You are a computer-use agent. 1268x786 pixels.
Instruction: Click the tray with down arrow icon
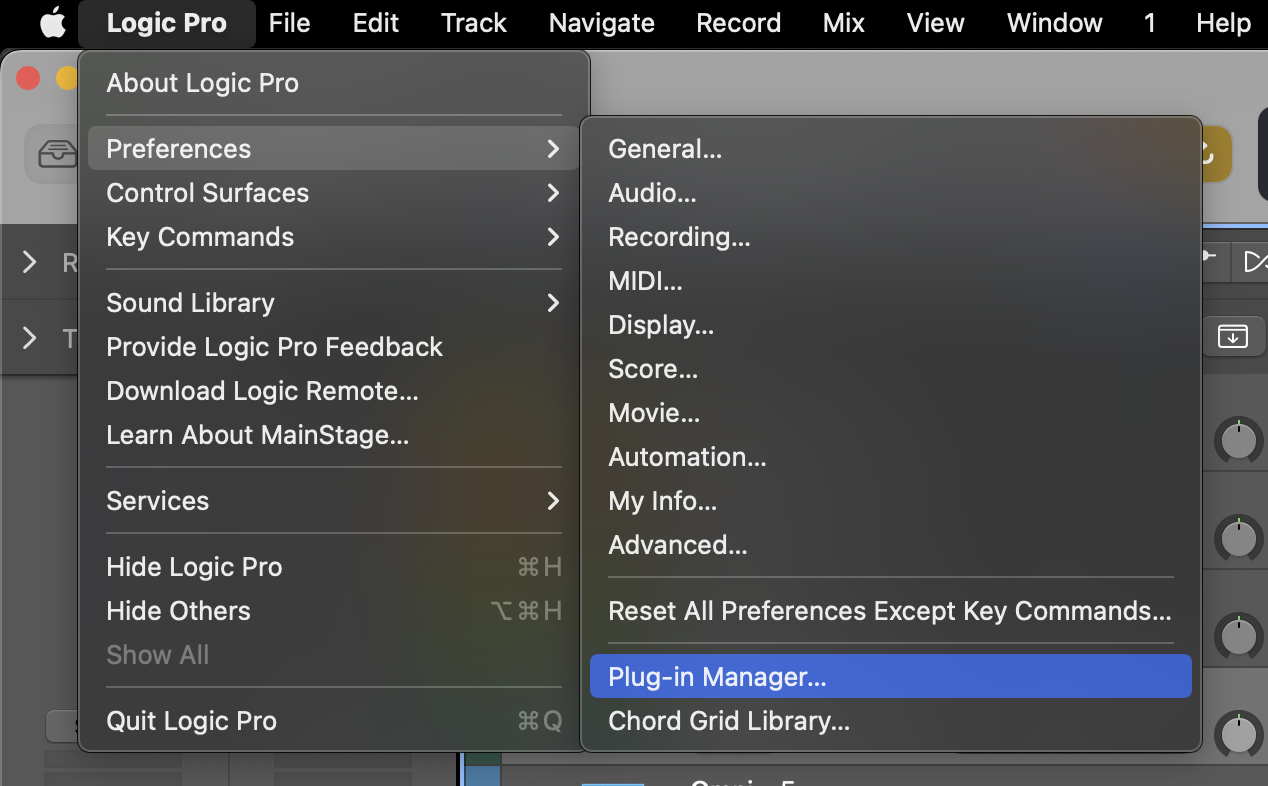pyautogui.click(x=1232, y=336)
